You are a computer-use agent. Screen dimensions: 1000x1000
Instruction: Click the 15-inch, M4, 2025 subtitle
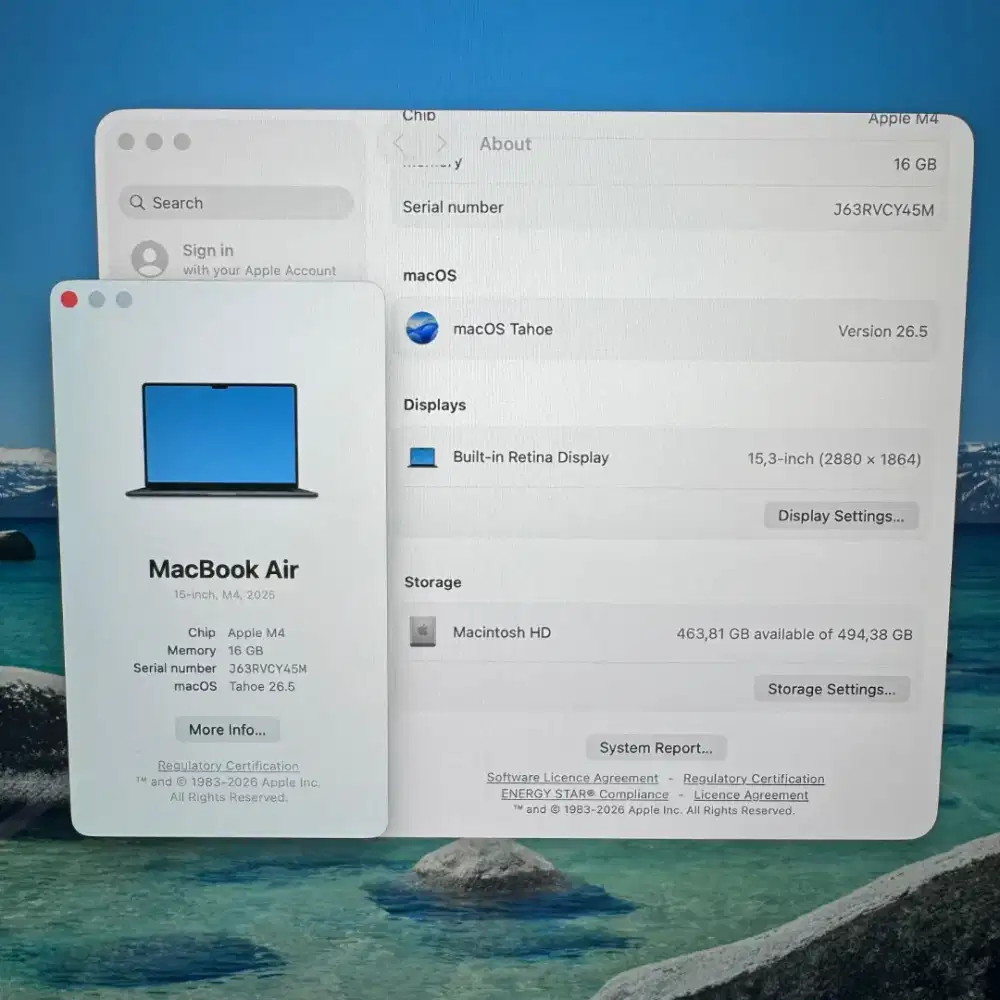pyautogui.click(x=224, y=594)
